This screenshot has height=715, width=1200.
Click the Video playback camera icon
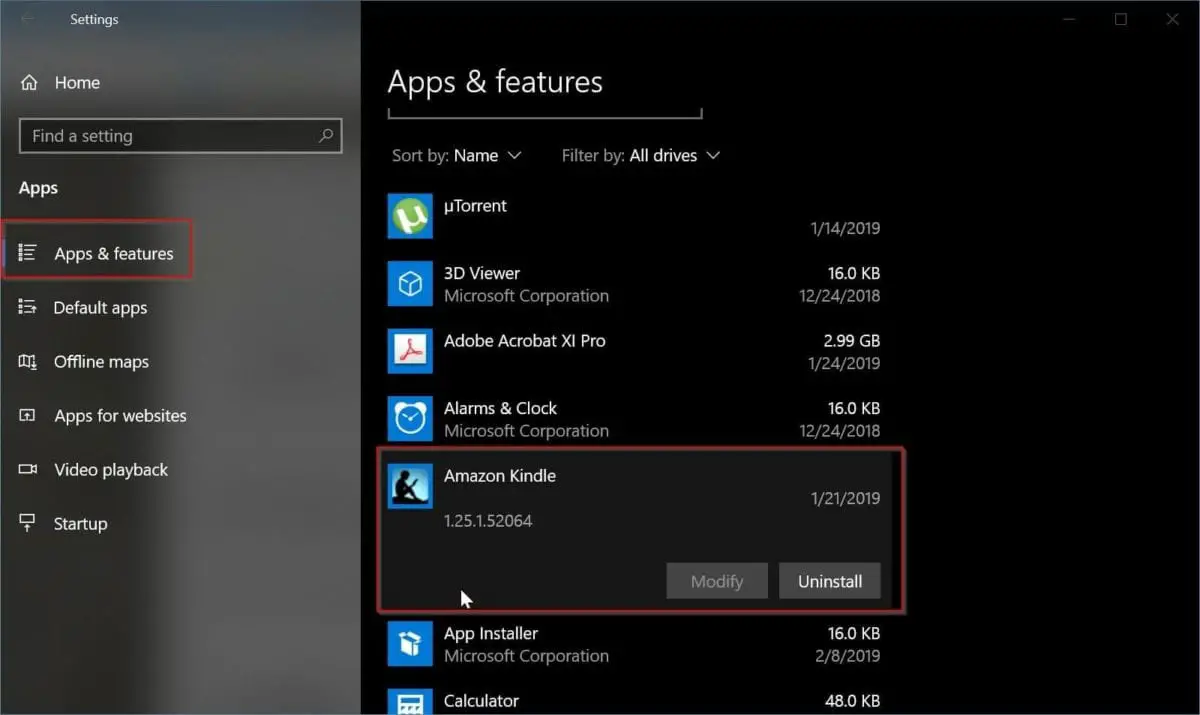tap(28, 469)
